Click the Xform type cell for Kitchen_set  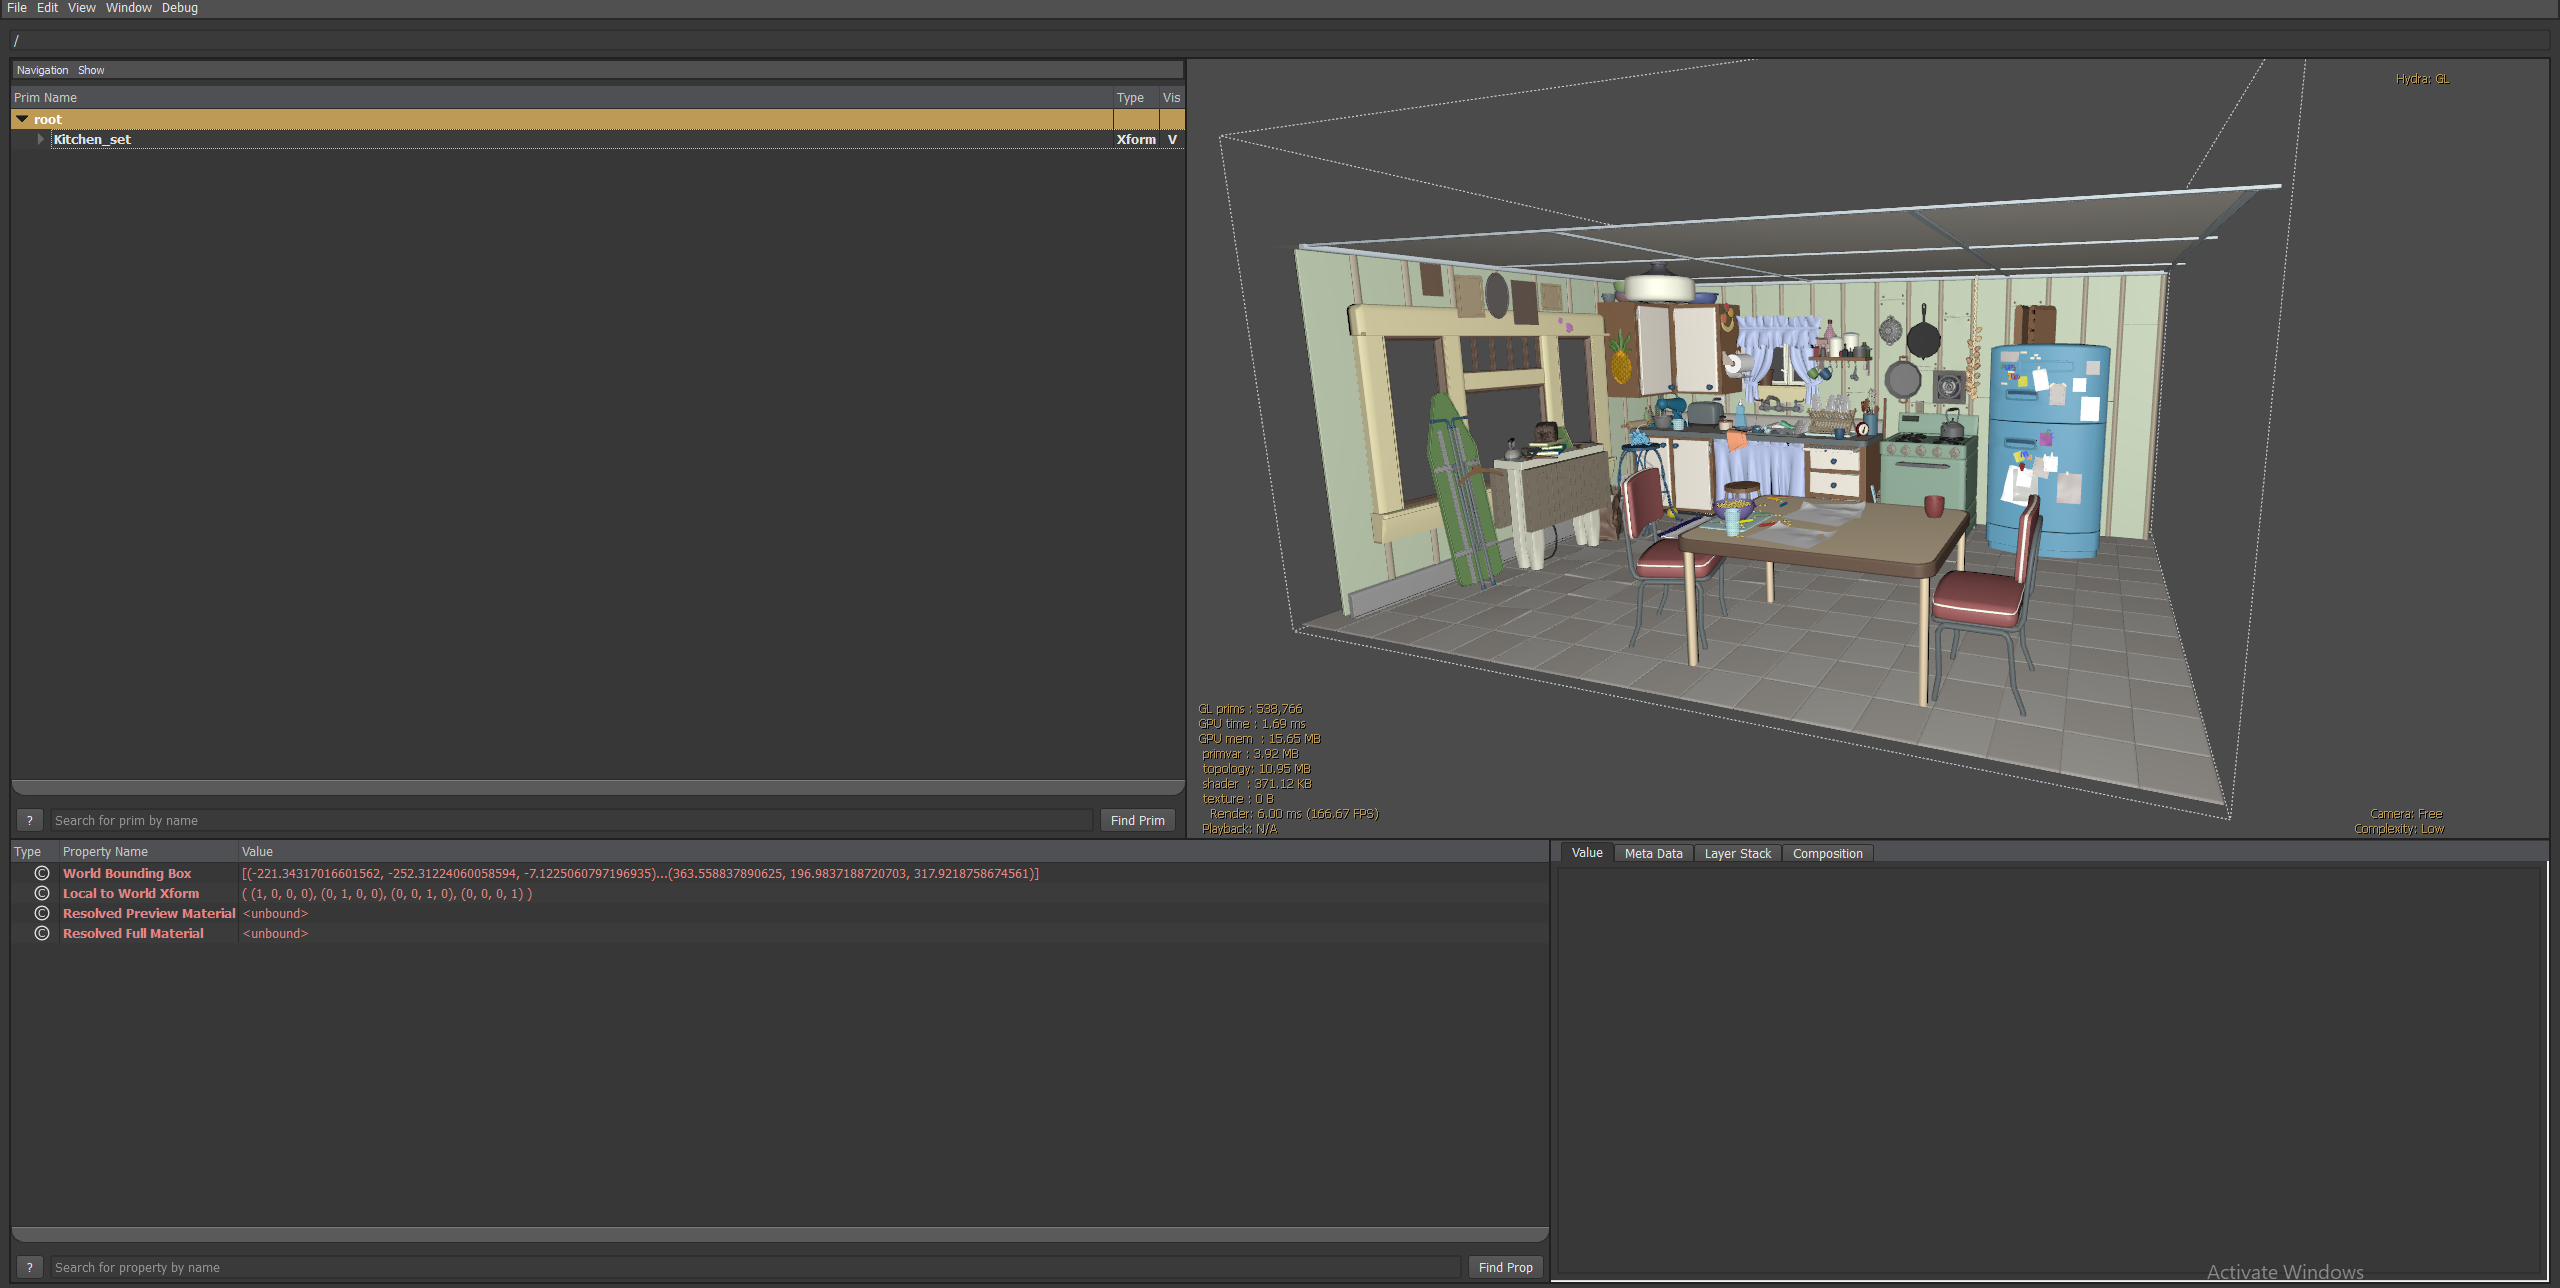click(x=1136, y=139)
